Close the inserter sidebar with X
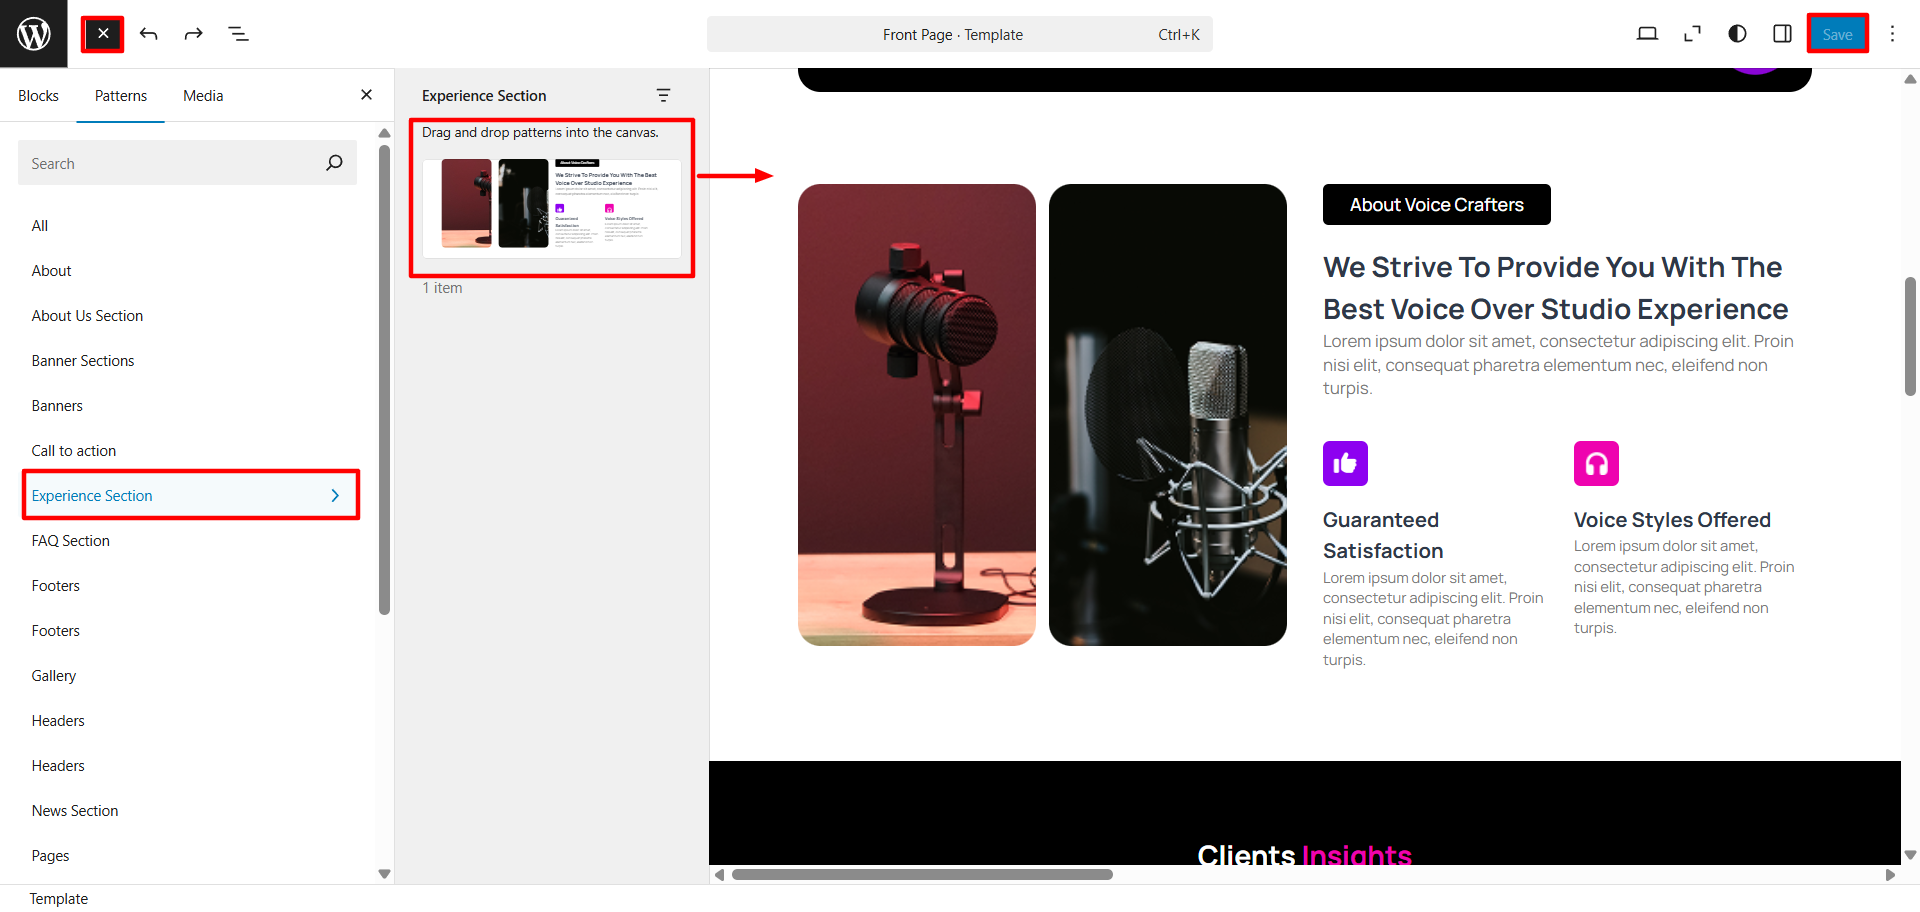Viewport: 1920px width, 912px height. click(x=366, y=95)
